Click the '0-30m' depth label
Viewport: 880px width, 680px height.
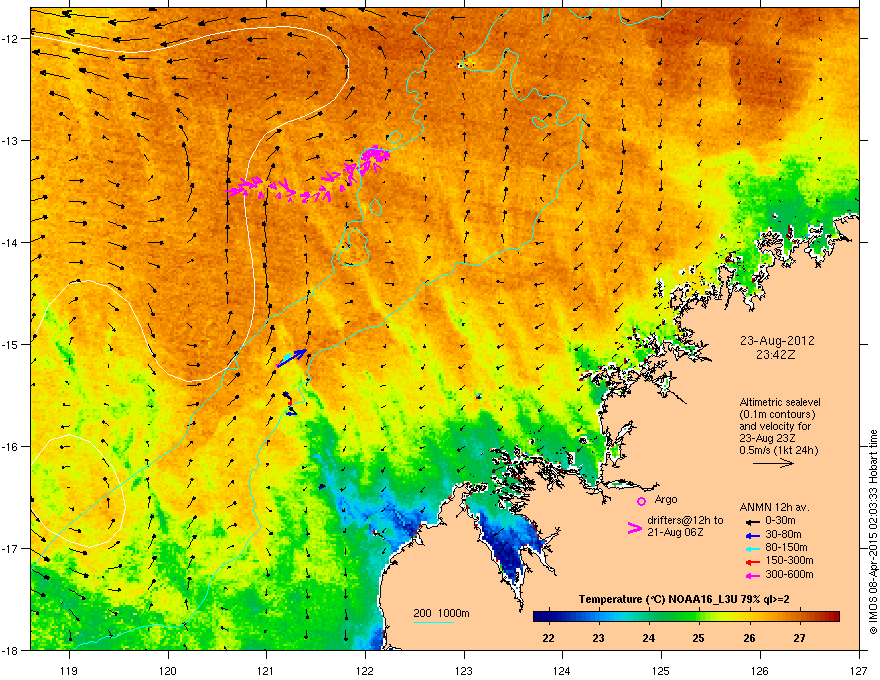click(780, 521)
